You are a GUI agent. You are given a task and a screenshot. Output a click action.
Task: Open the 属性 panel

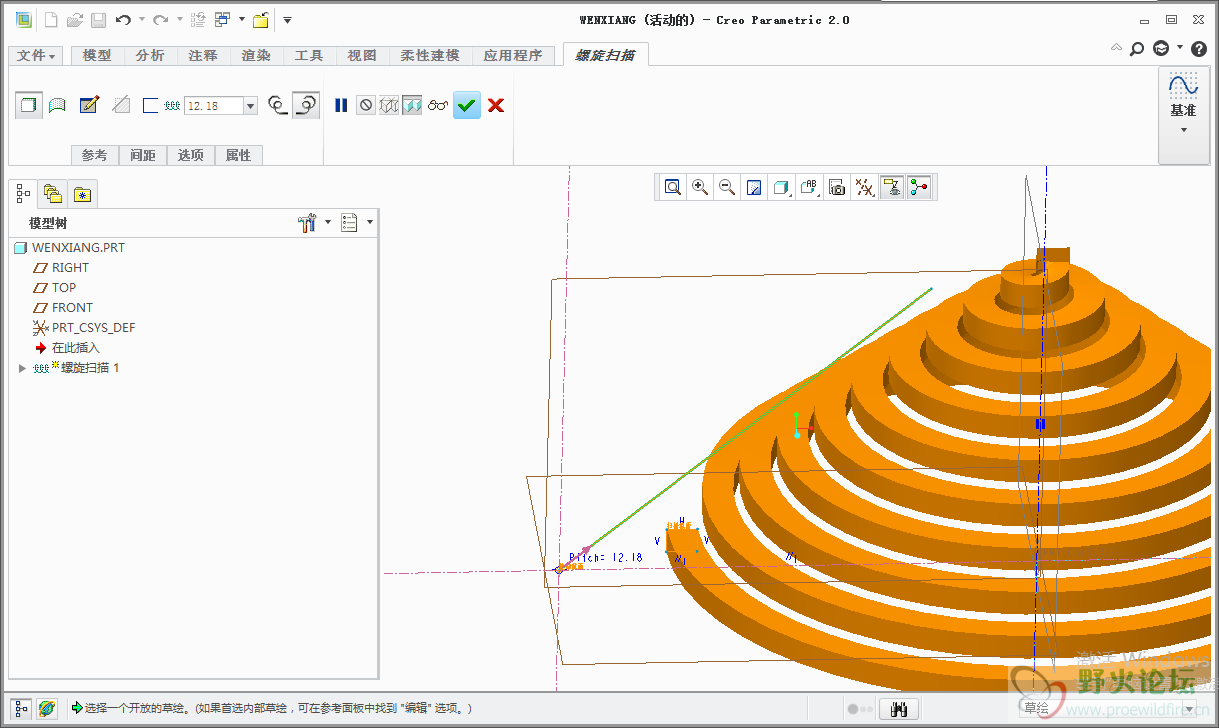point(238,155)
